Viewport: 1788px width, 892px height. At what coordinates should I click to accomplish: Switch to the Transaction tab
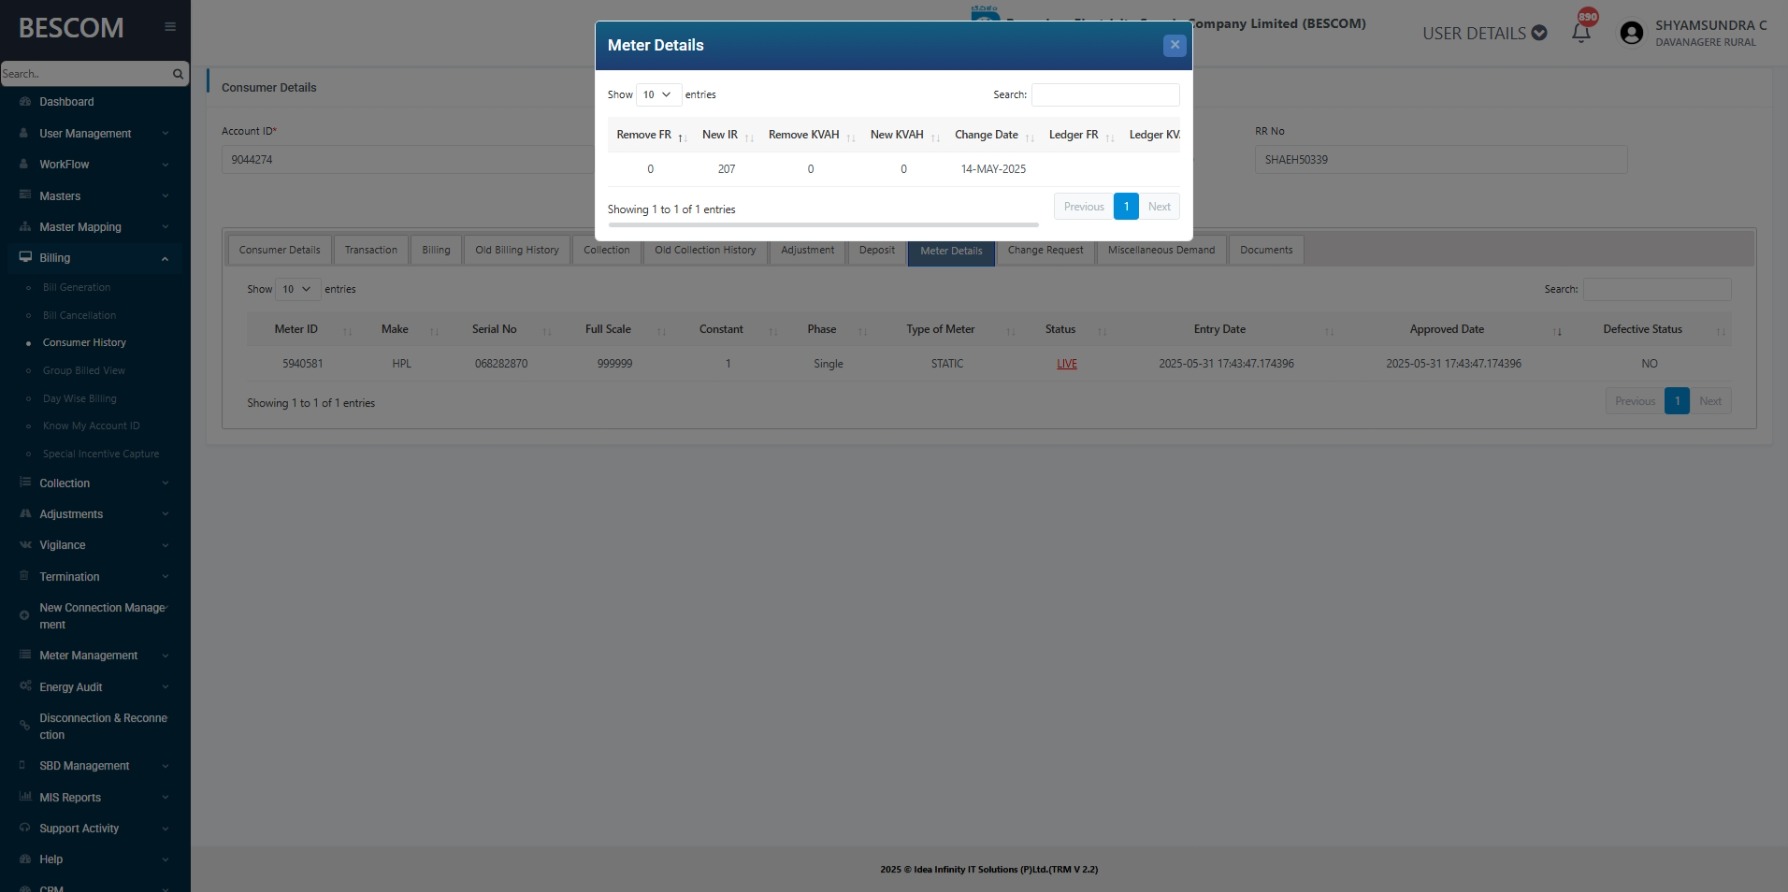coord(371,250)
